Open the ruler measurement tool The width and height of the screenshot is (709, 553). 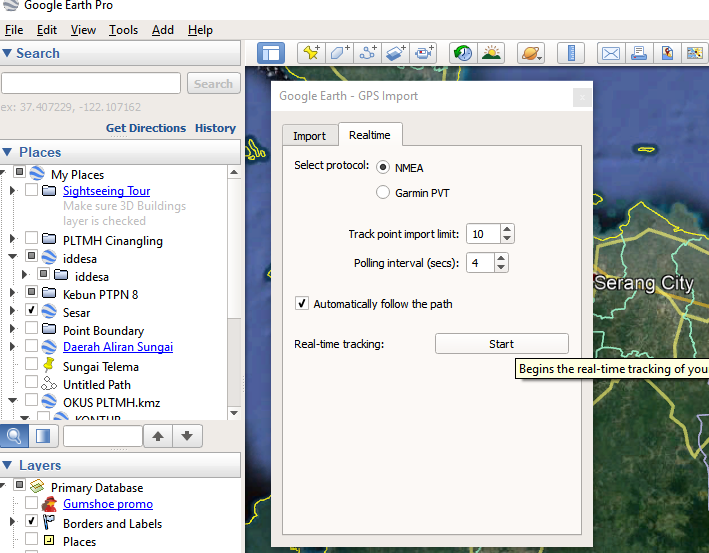tap(571, 53)
